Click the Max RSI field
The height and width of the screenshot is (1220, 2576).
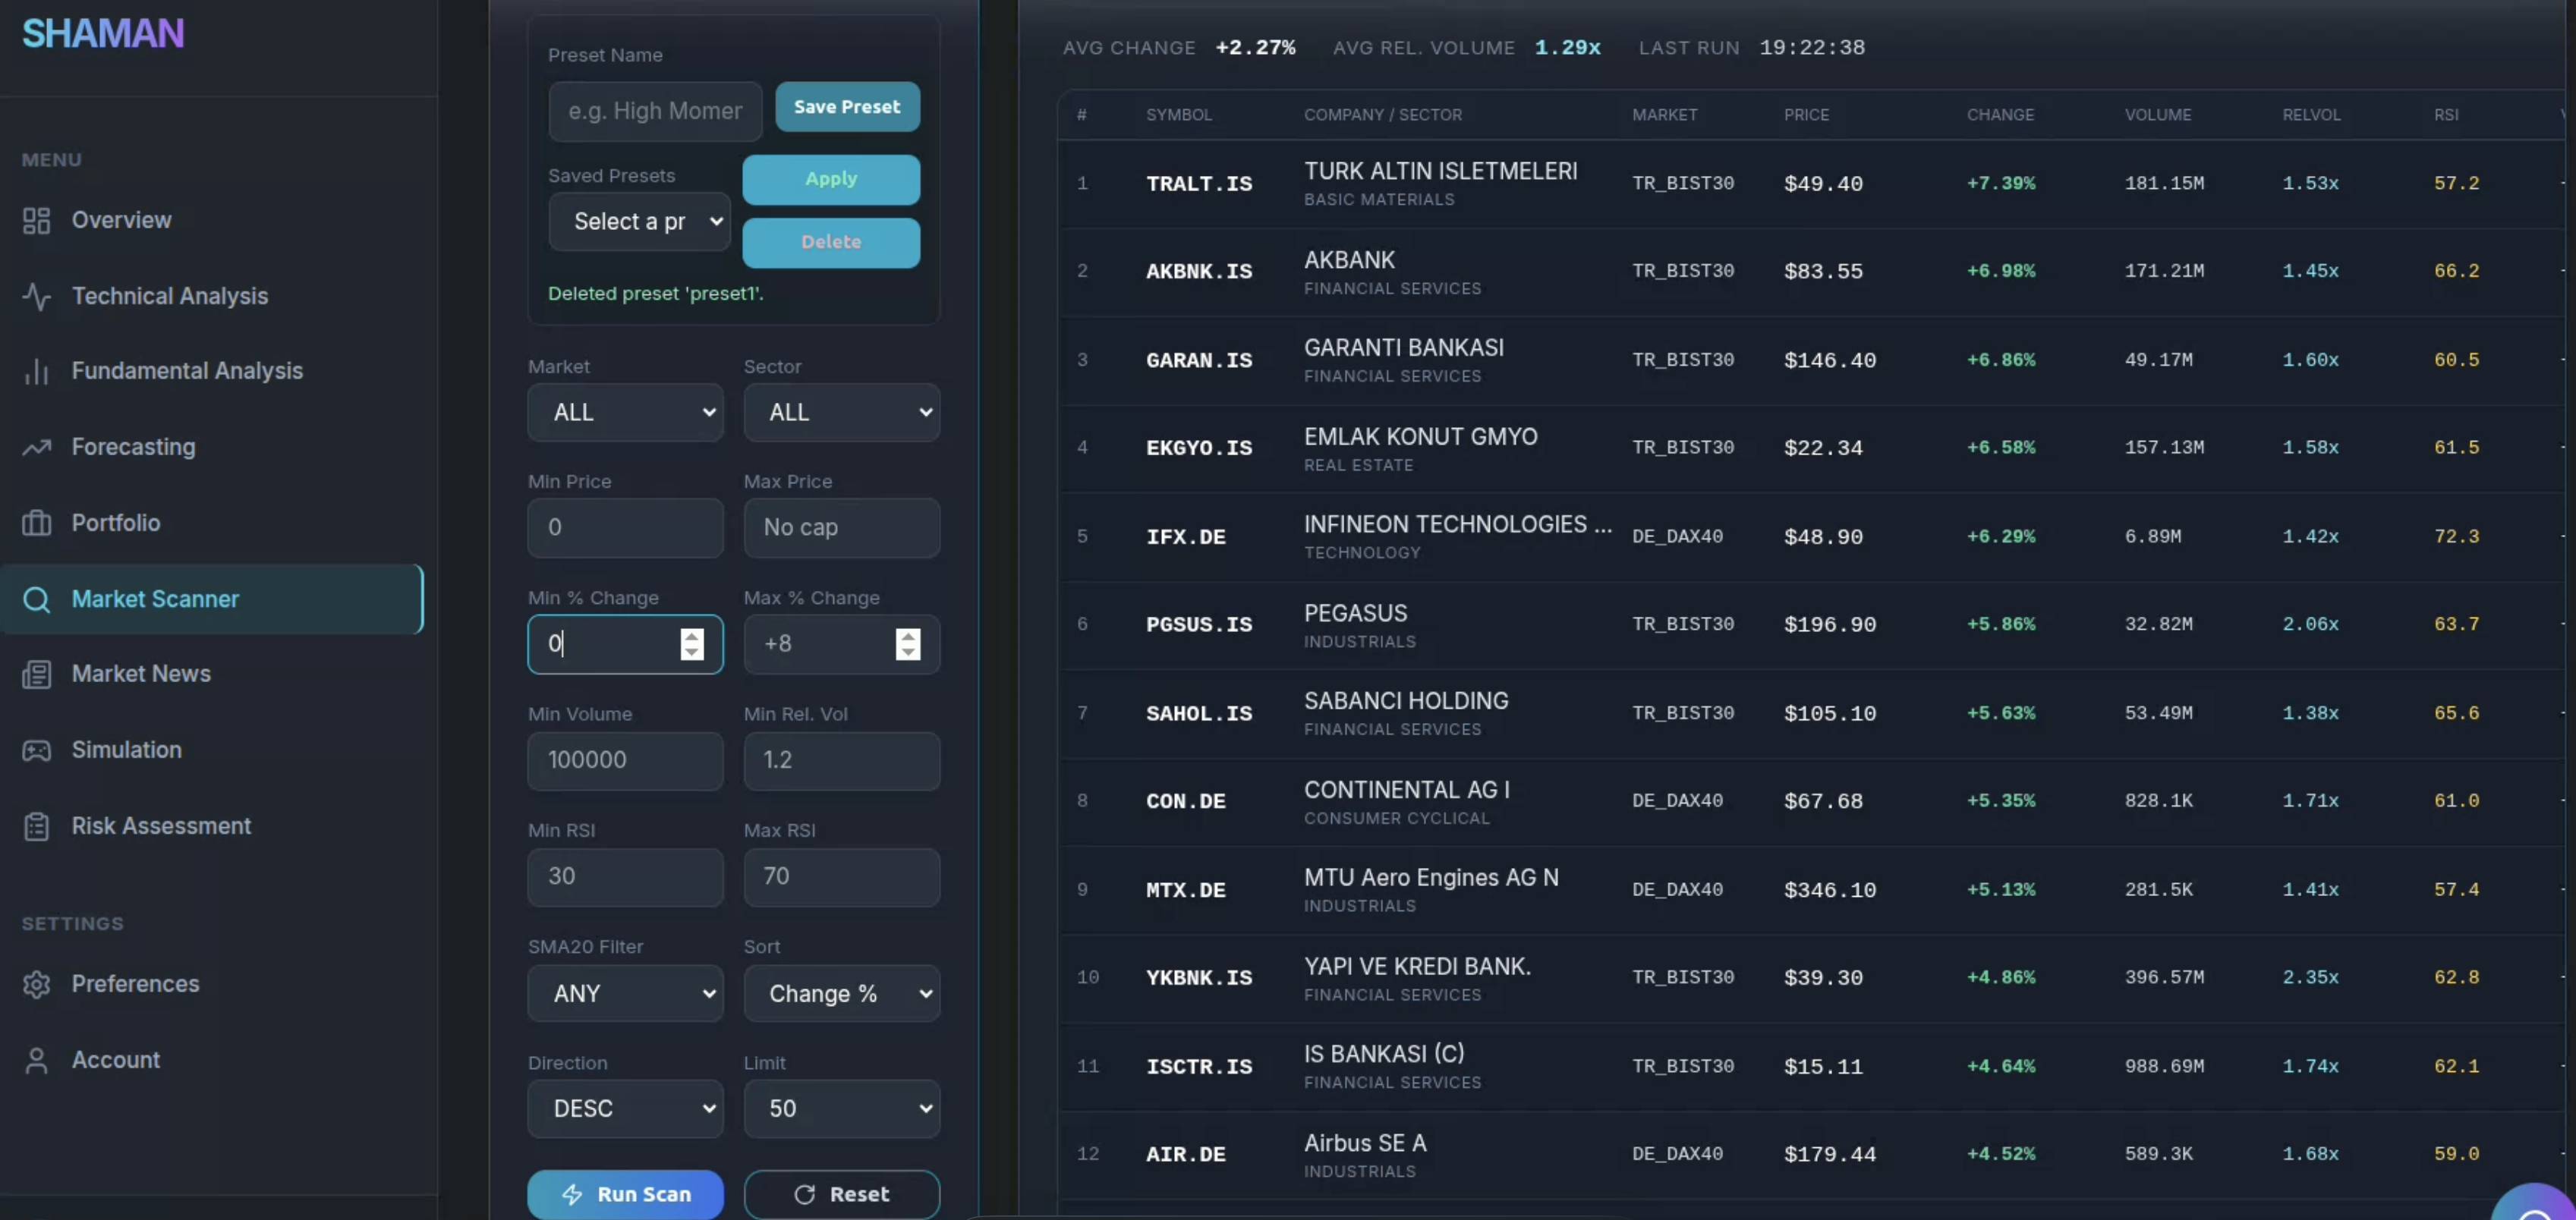pos(841,876)
